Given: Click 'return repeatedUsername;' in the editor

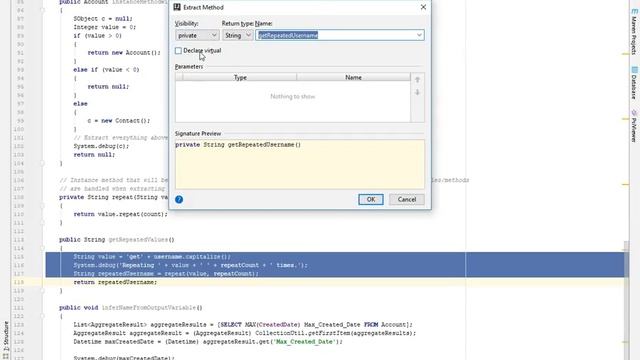Looking at the screenshot, I should click(115, 282).
